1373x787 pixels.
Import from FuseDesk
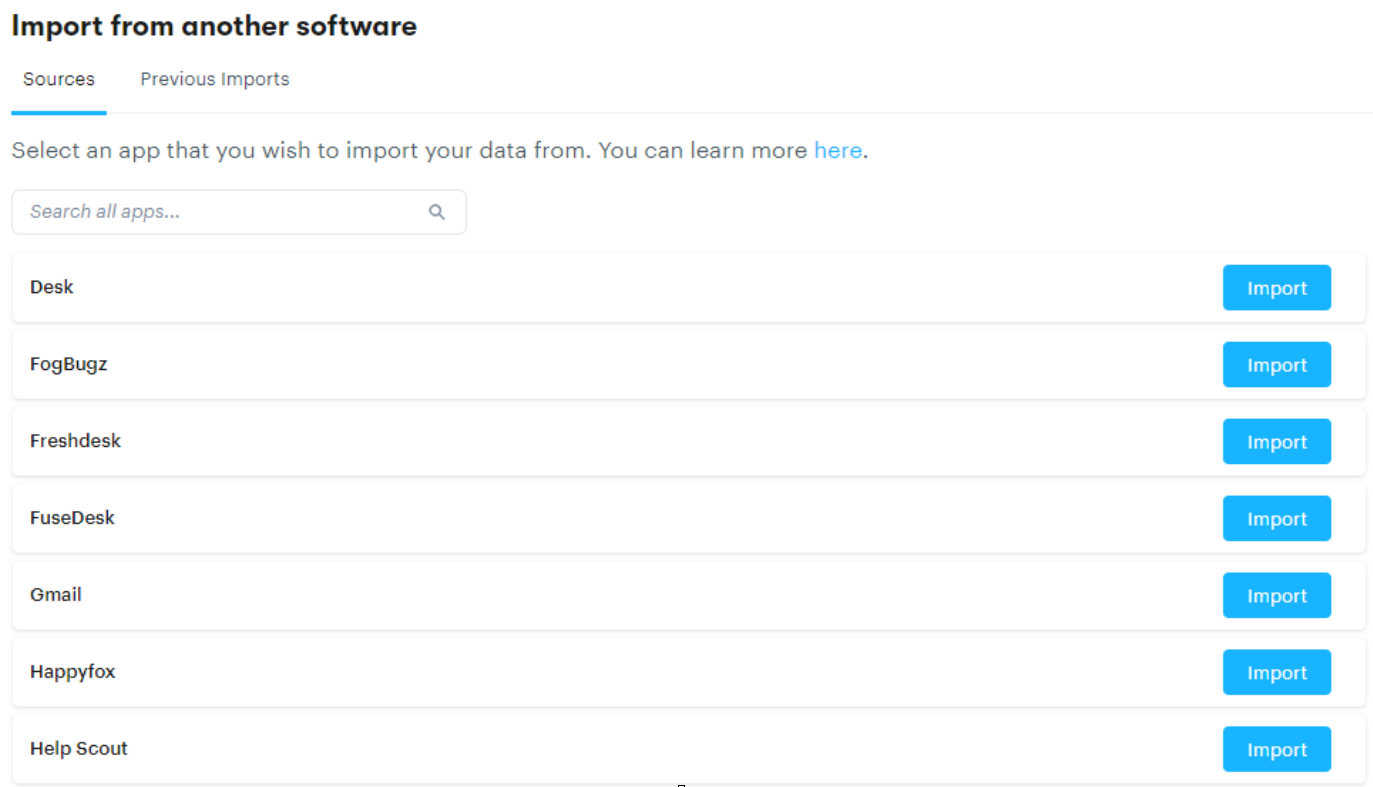(1277, 519)
